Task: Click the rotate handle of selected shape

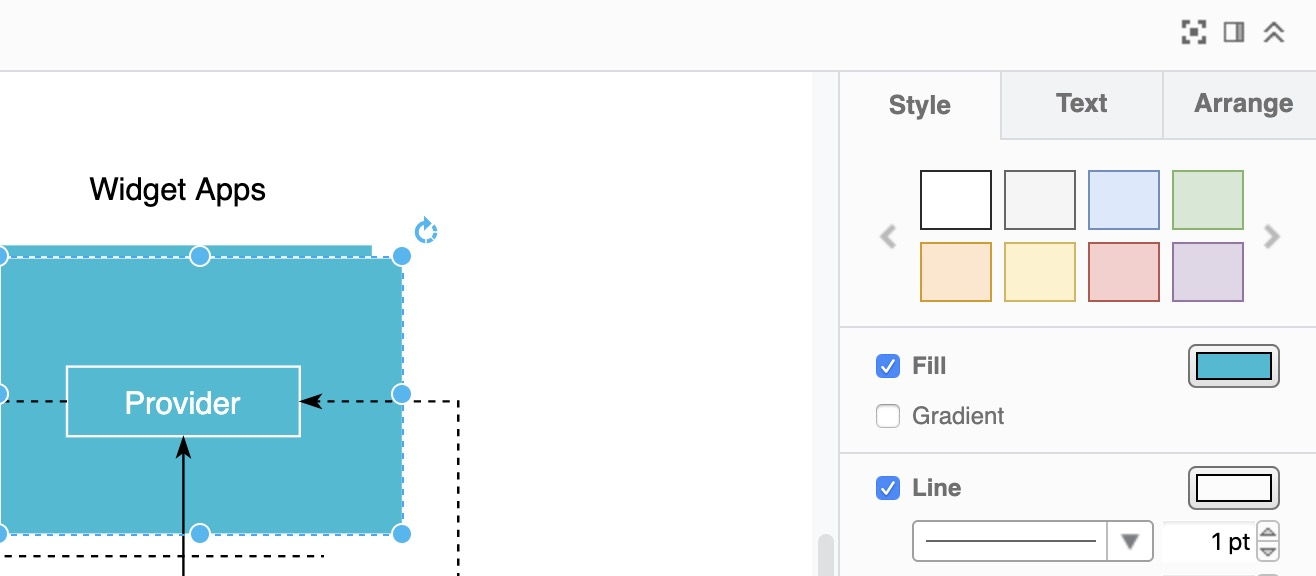Action: click(426, 232)
